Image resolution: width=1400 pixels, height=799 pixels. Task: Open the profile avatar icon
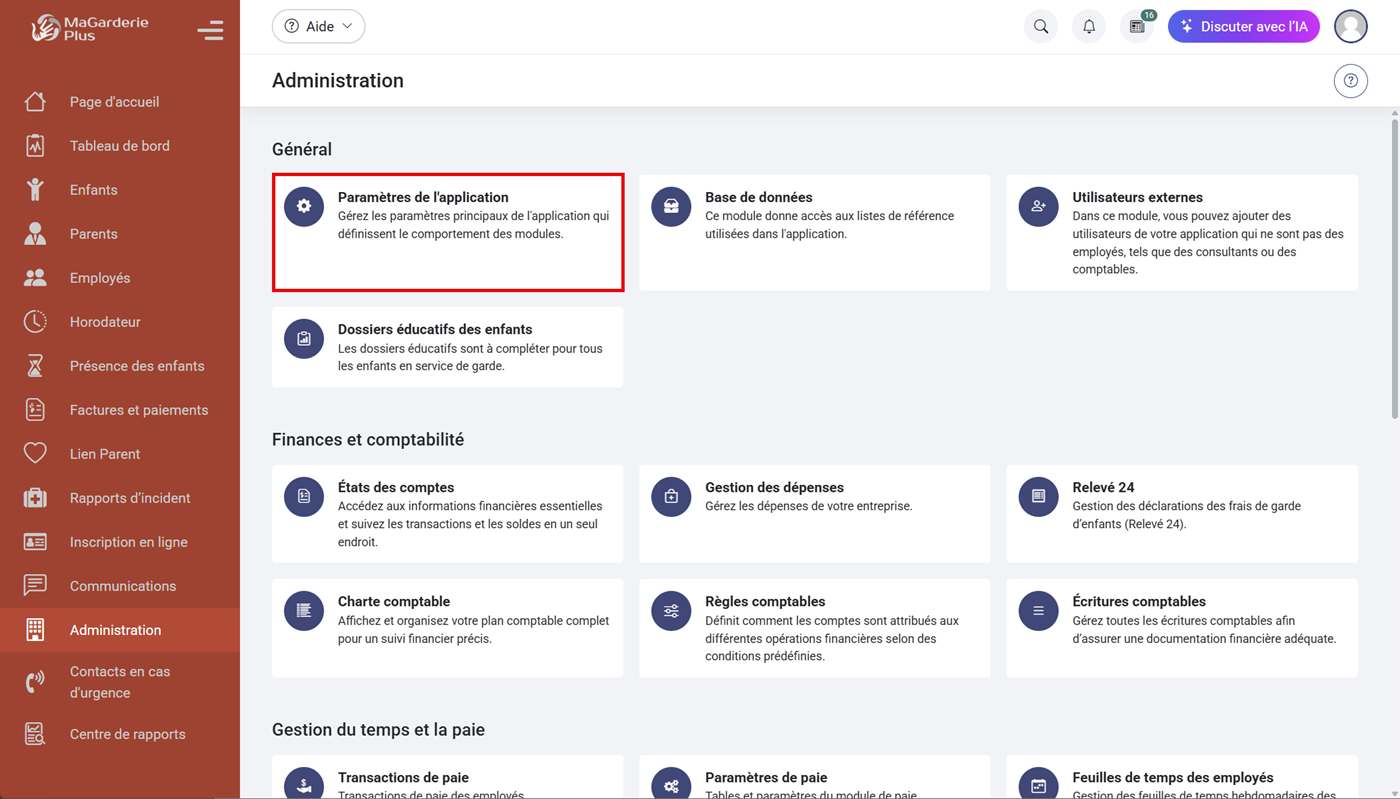coord(1351,26)
